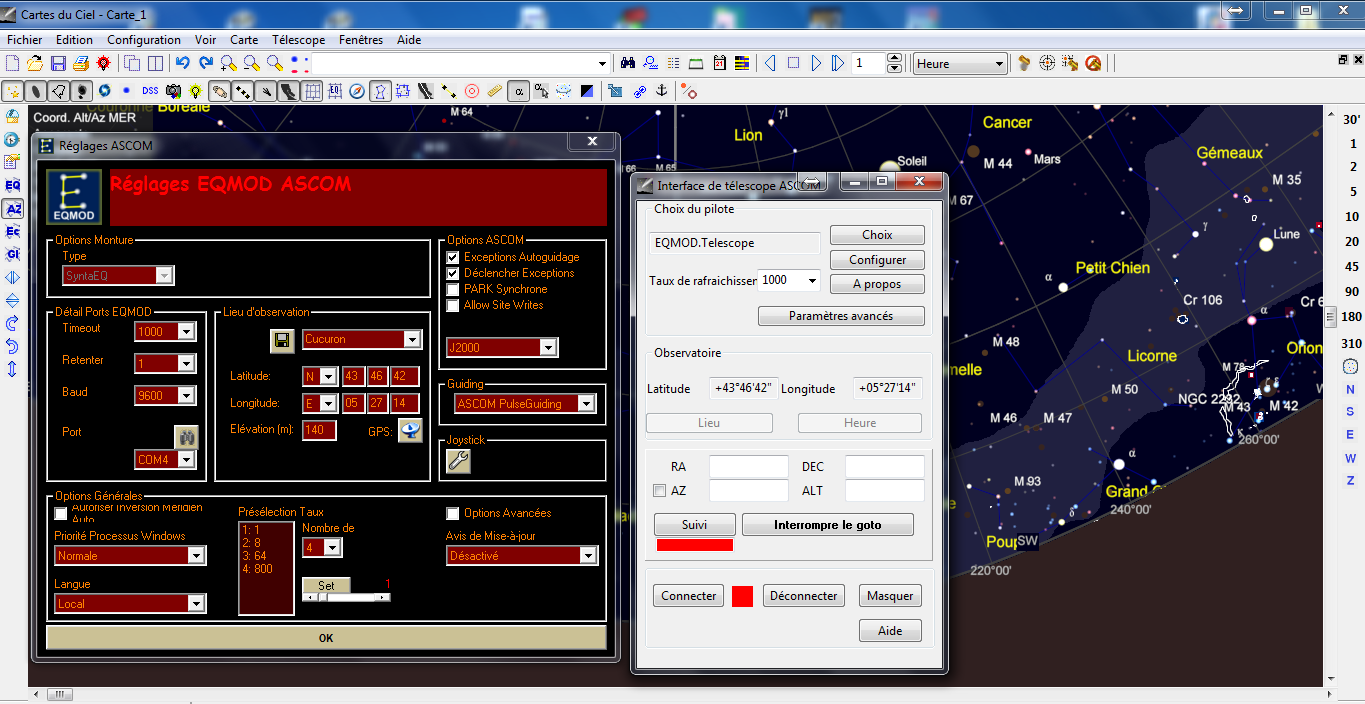This screenshot has height=704, width=1365.
Task: Click the Connecter button
Action: coord(689,596)
